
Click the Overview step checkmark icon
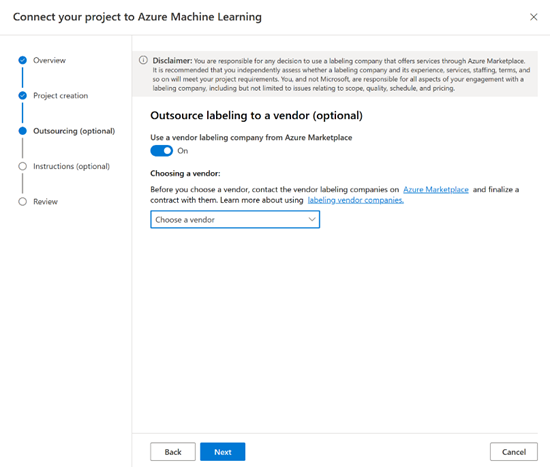(x=22, y=60)
